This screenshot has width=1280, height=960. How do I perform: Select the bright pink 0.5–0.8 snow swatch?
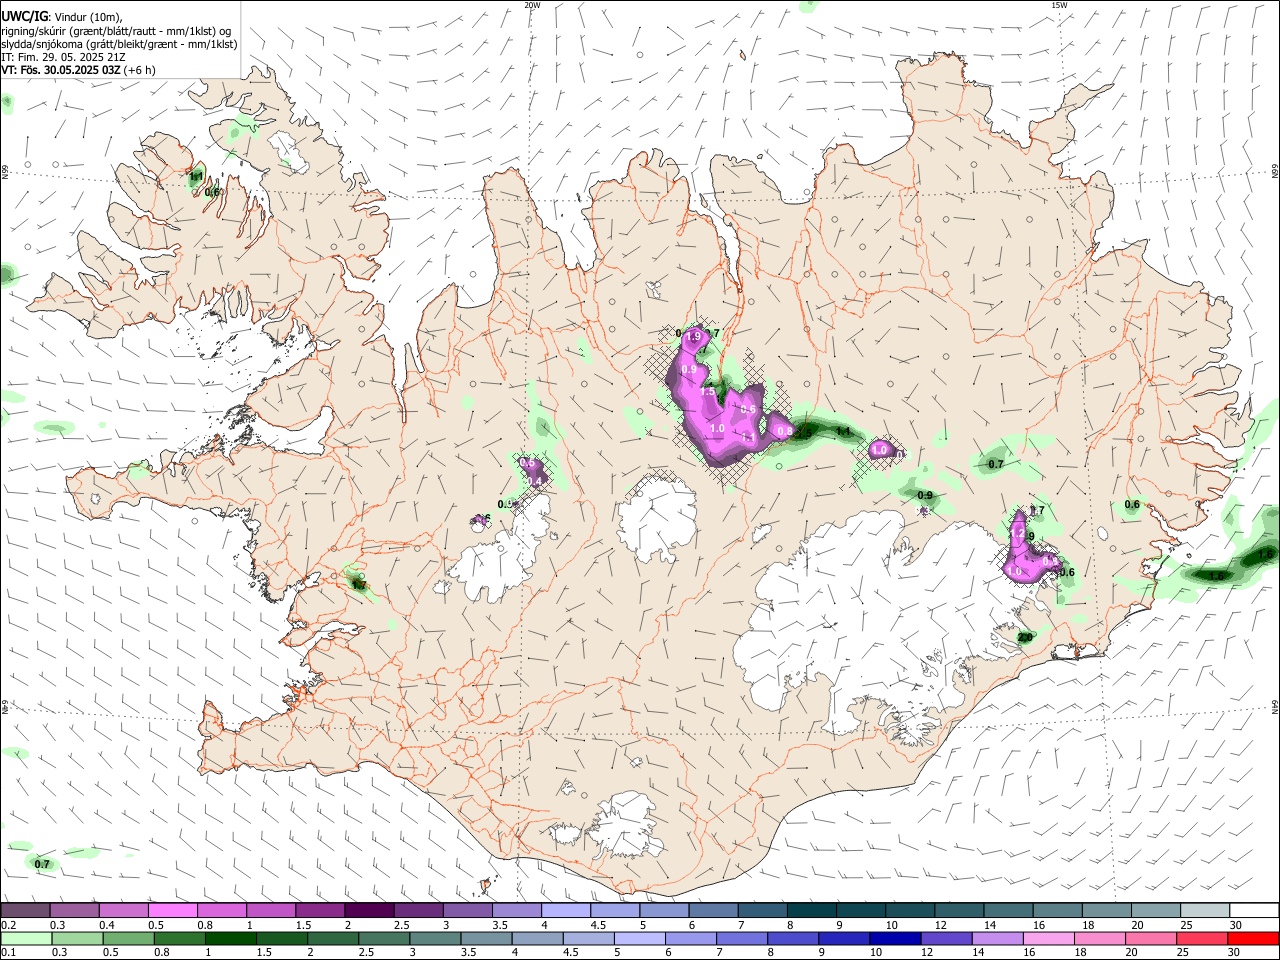173,911
